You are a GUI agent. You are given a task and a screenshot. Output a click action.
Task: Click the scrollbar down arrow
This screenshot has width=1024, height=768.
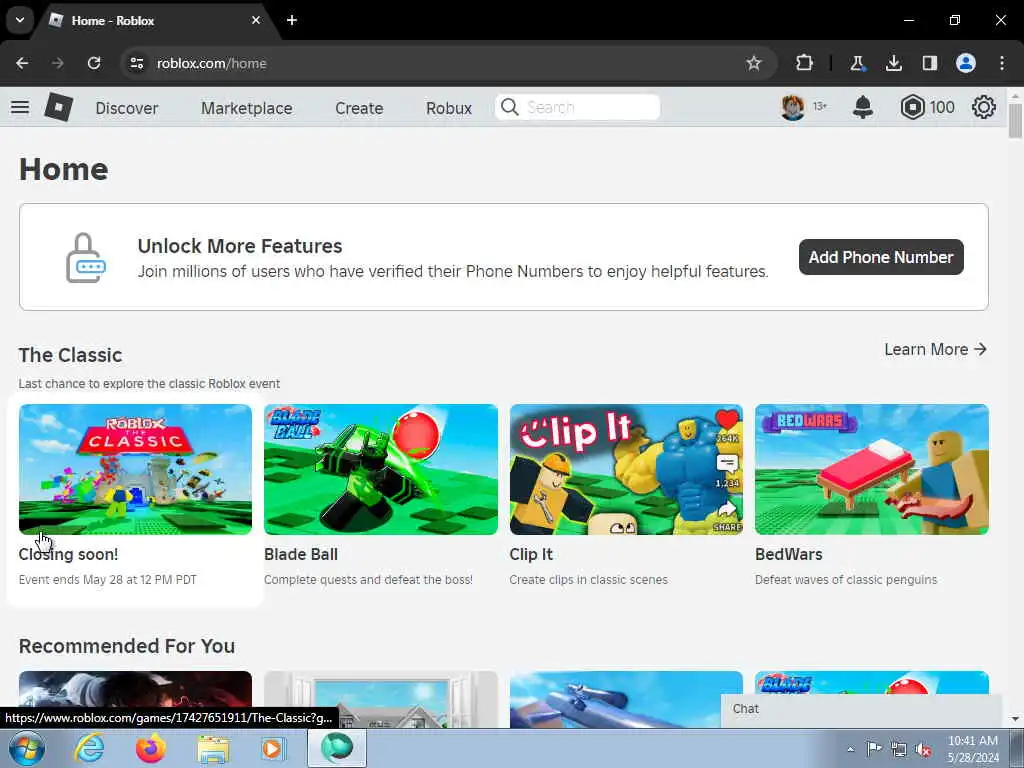pyautogui.click(x=1015, y=720)
